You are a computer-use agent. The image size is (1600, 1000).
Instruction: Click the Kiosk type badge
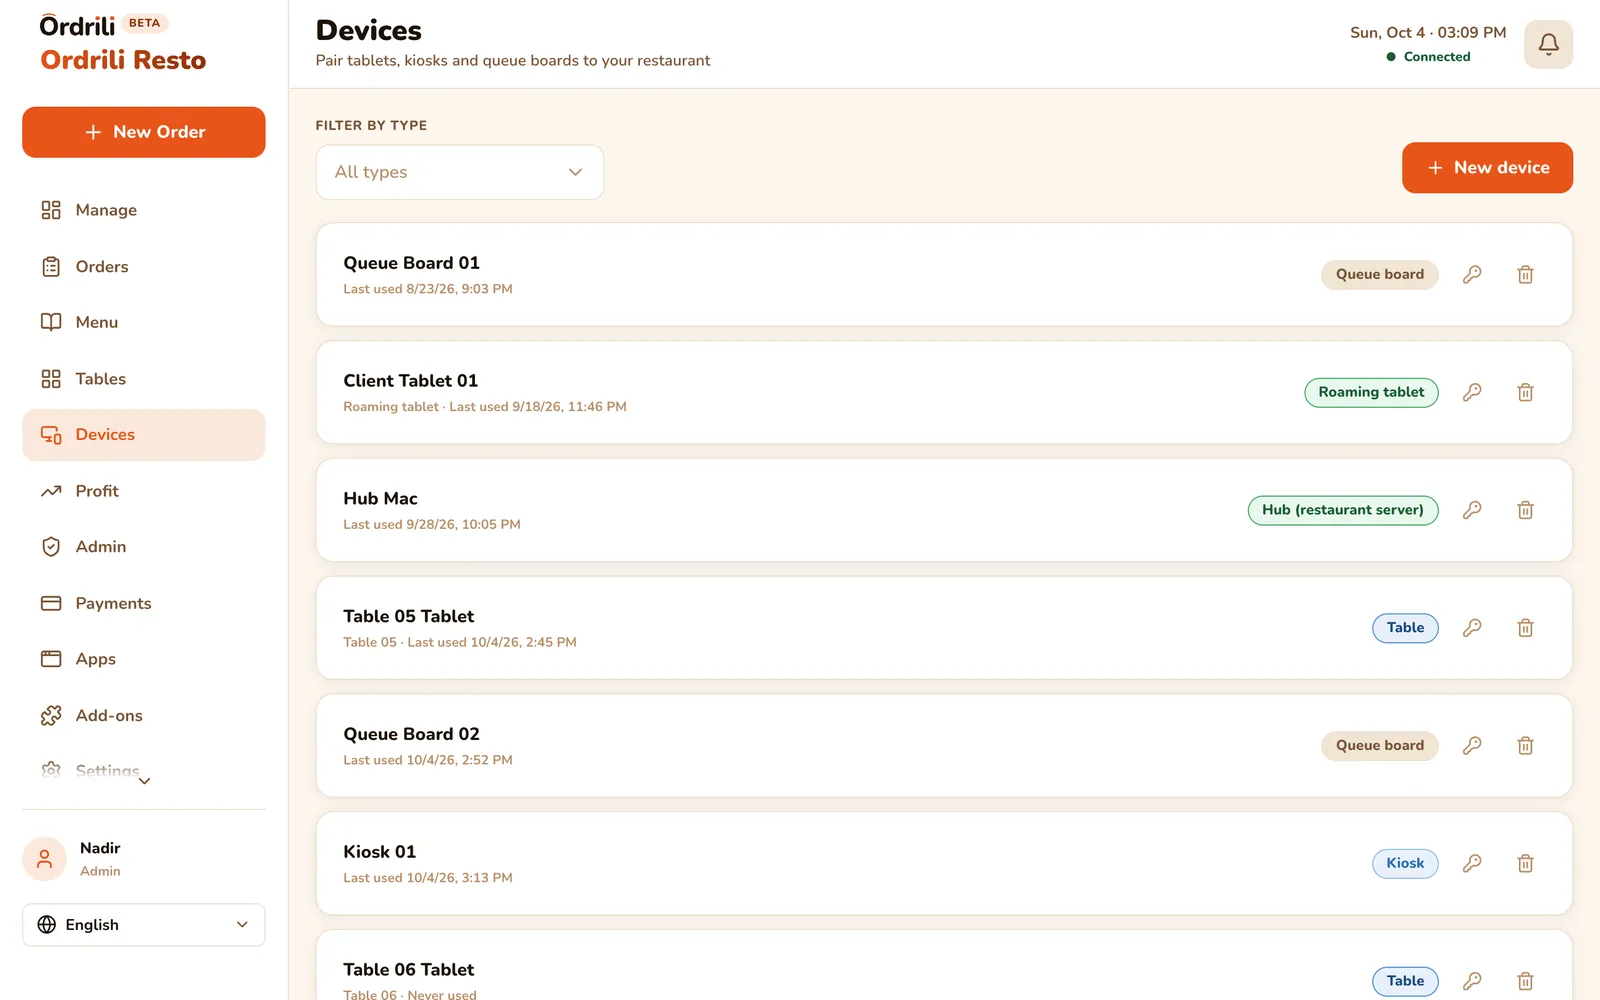1405,863
